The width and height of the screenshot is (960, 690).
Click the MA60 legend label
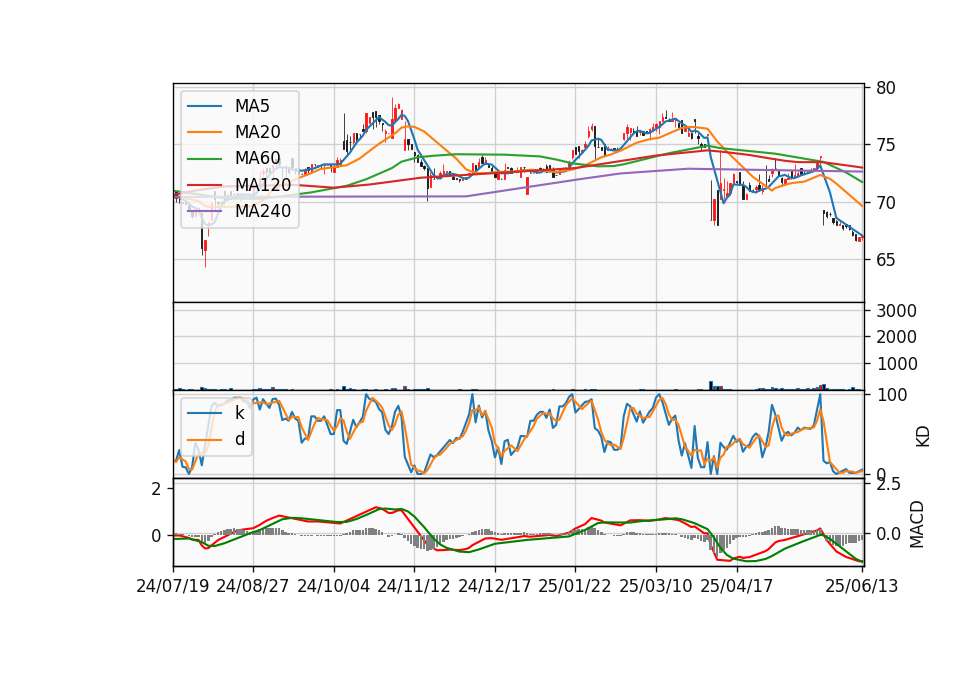[257, 159]
